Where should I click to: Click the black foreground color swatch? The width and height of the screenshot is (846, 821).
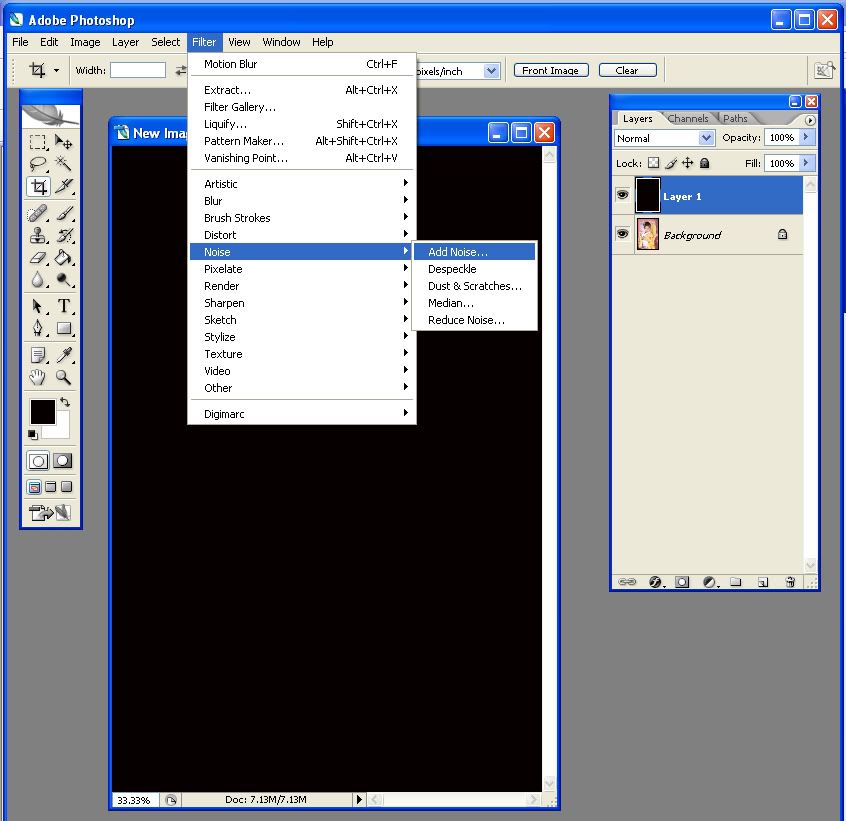pos(42,411)
